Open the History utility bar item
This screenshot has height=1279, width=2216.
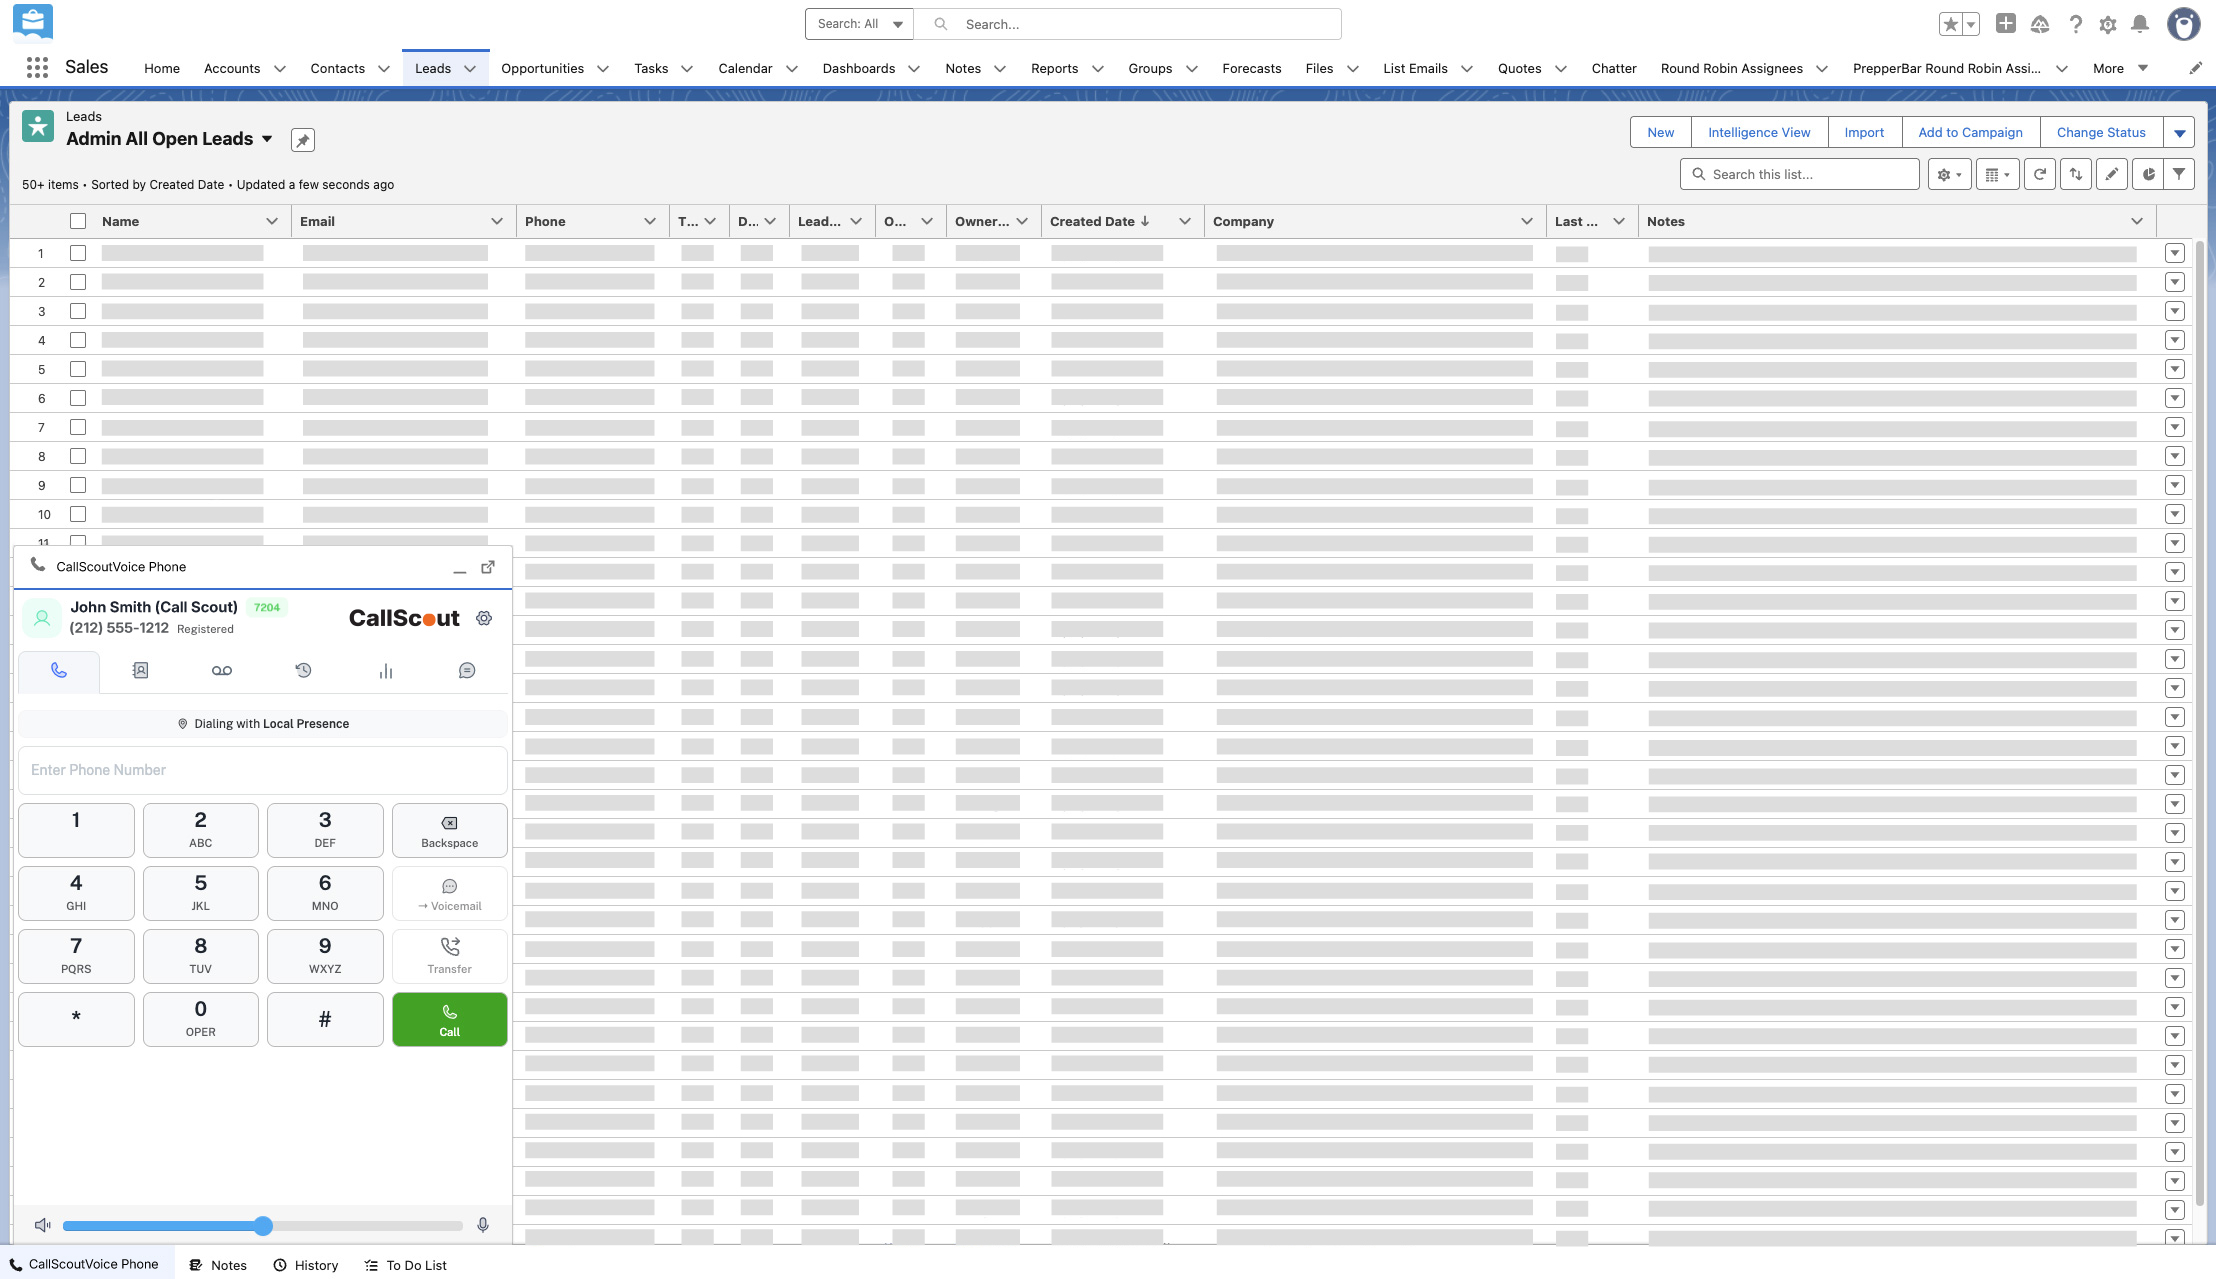(x=306, y=1265)
